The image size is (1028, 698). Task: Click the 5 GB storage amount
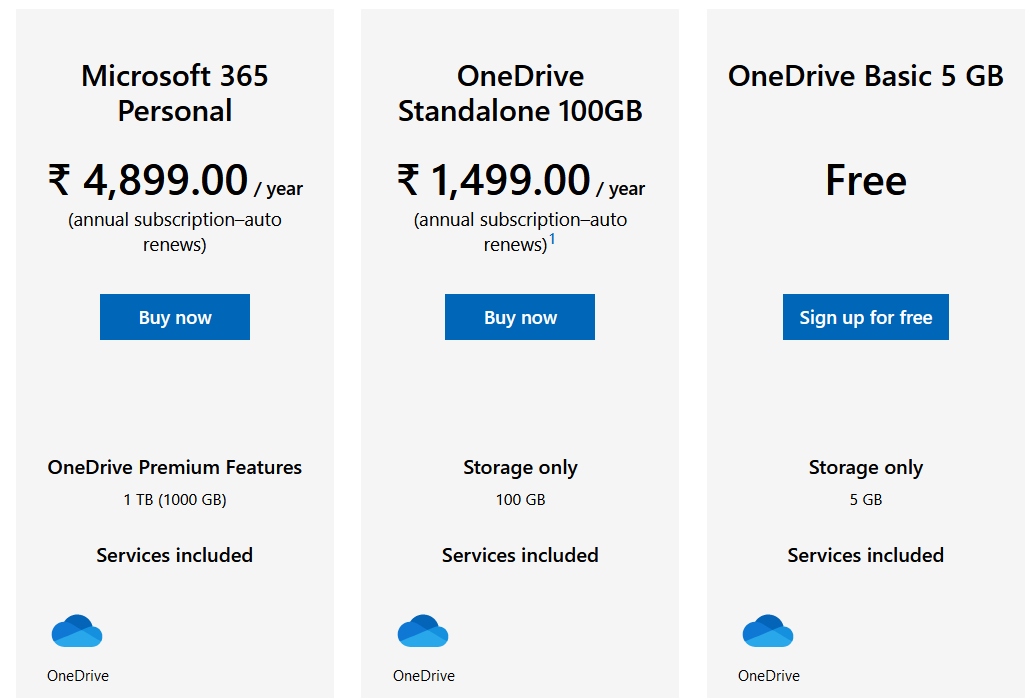[865, 499]
